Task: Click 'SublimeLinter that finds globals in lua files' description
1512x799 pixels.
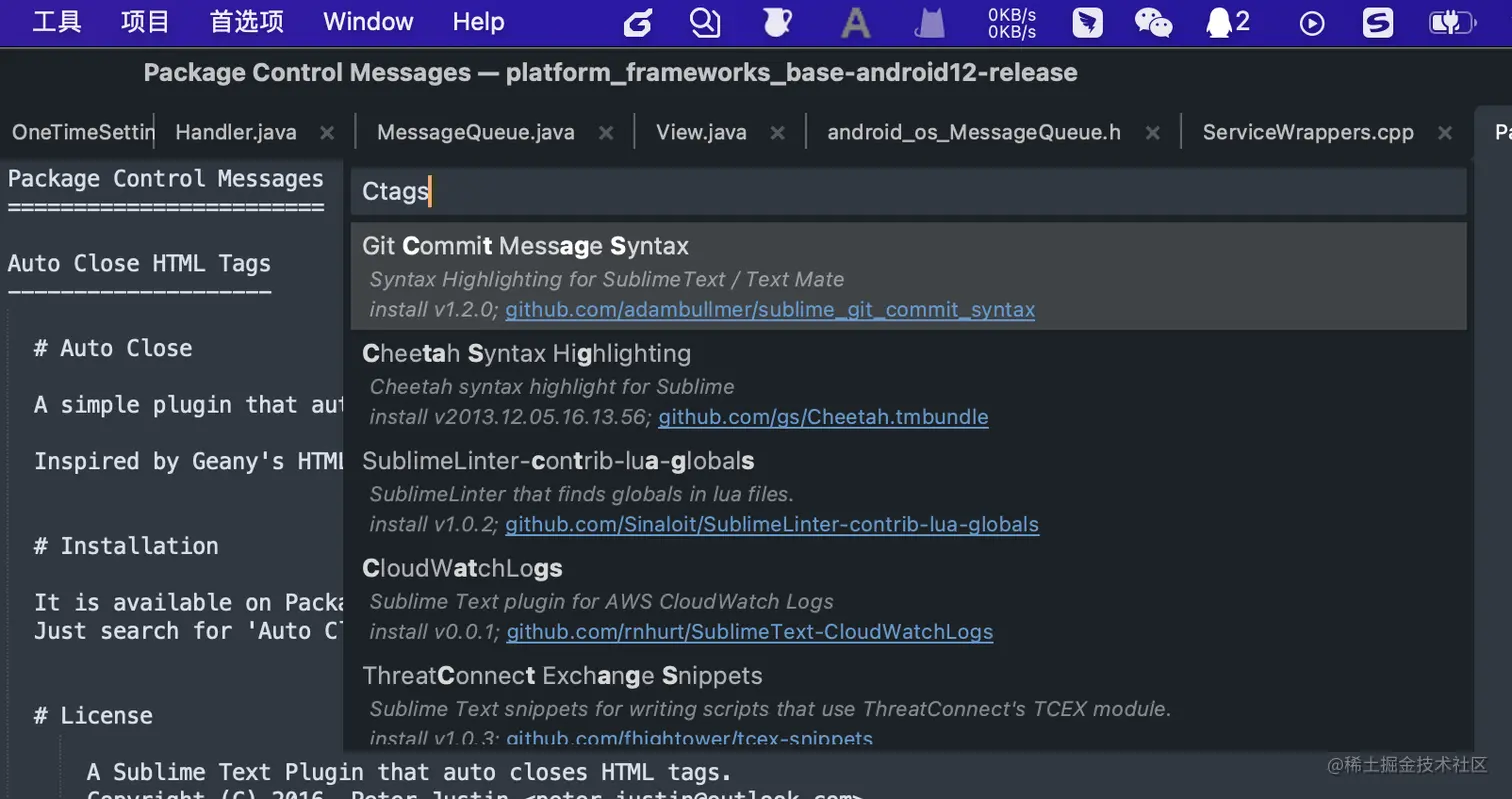Action: click(x=581, y=494)
